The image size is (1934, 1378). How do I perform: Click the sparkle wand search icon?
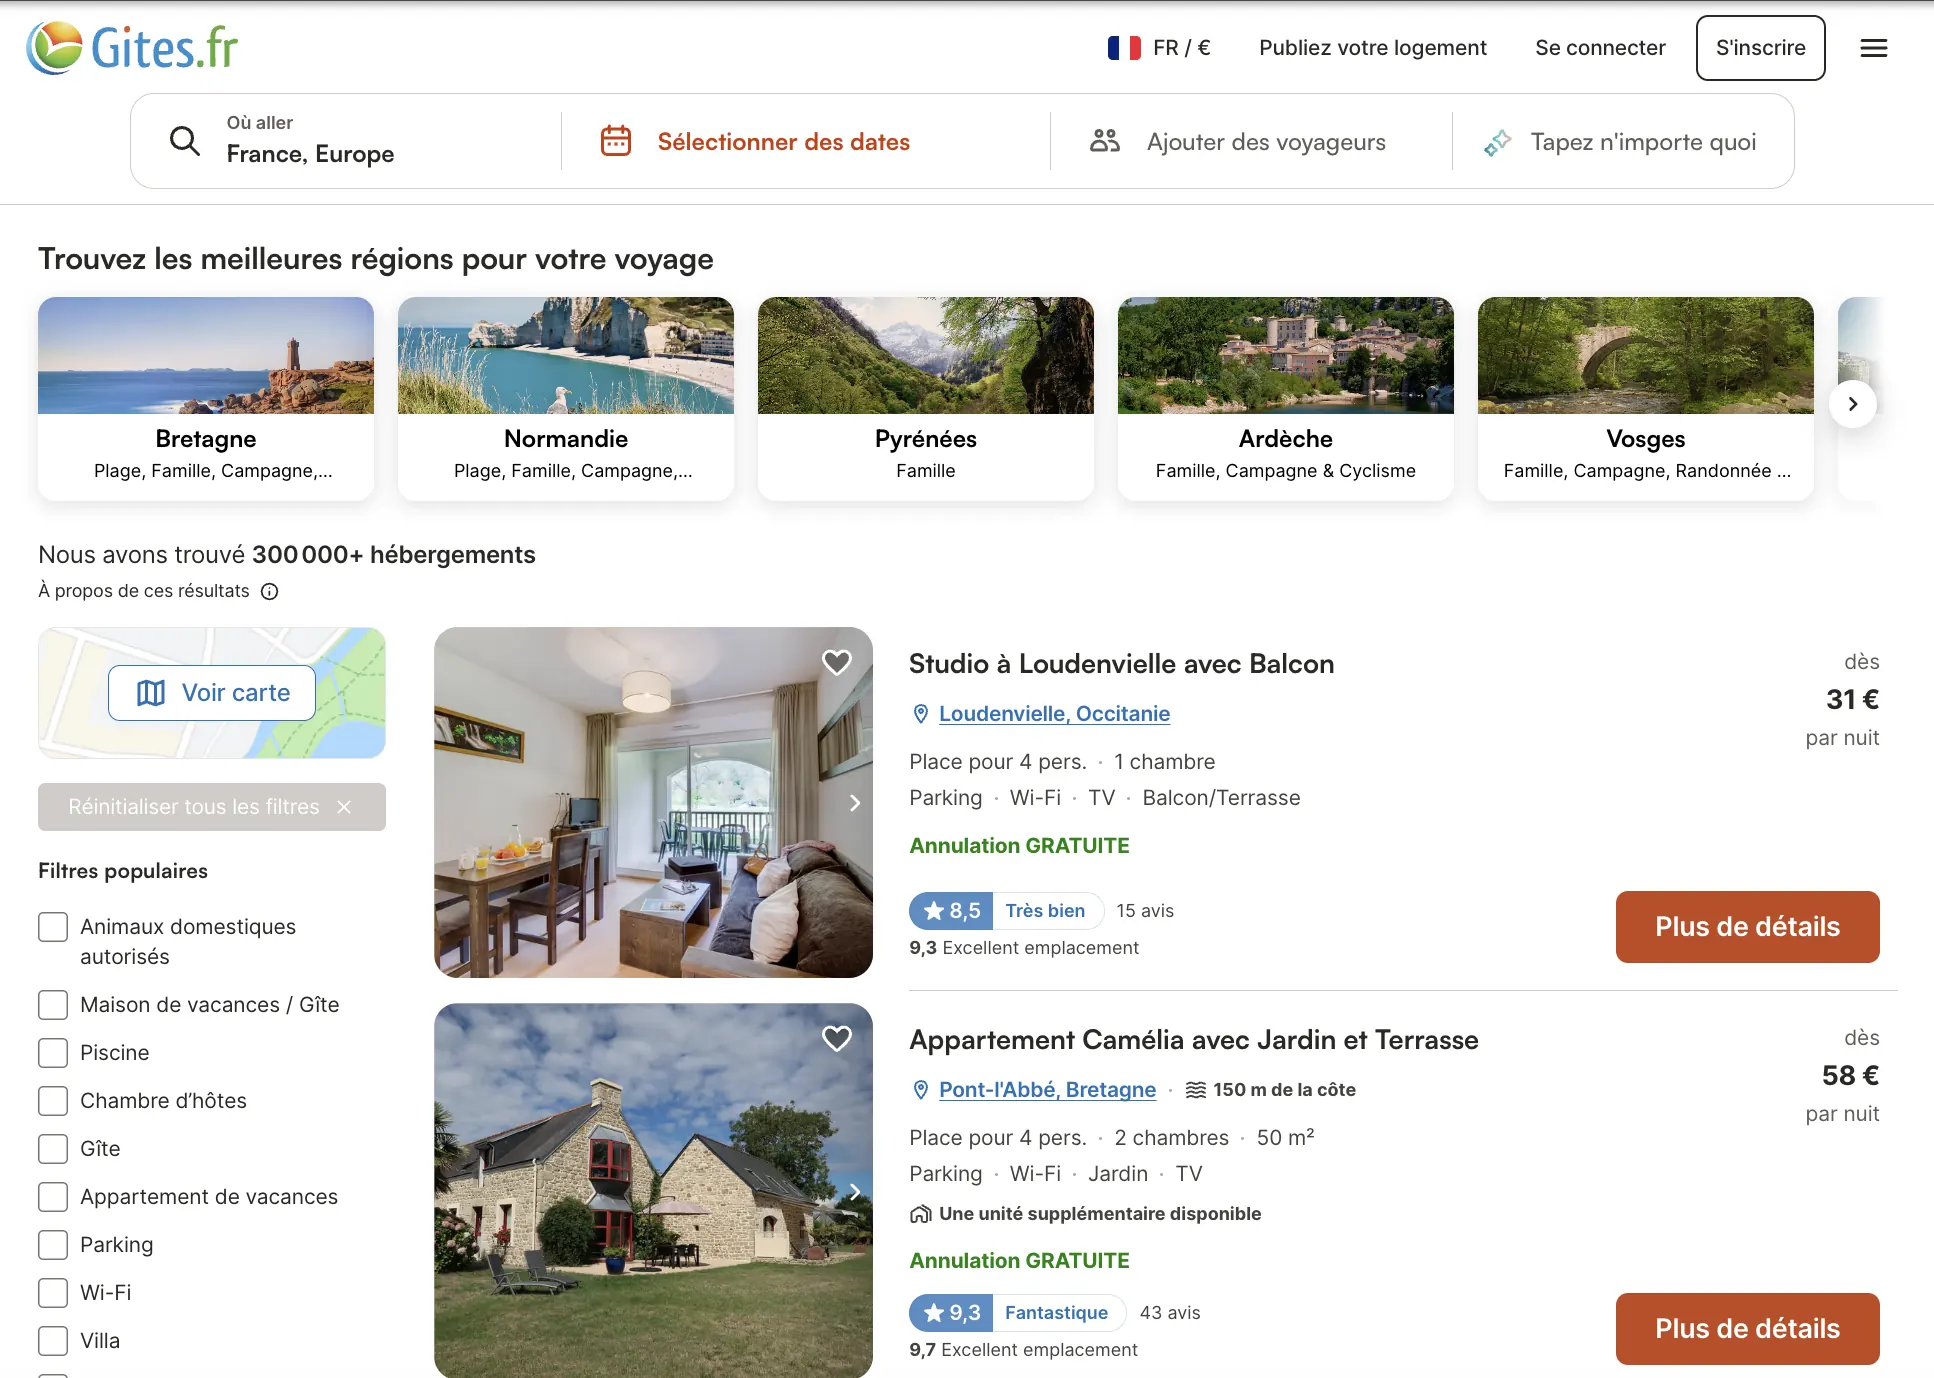(1497, 142)
